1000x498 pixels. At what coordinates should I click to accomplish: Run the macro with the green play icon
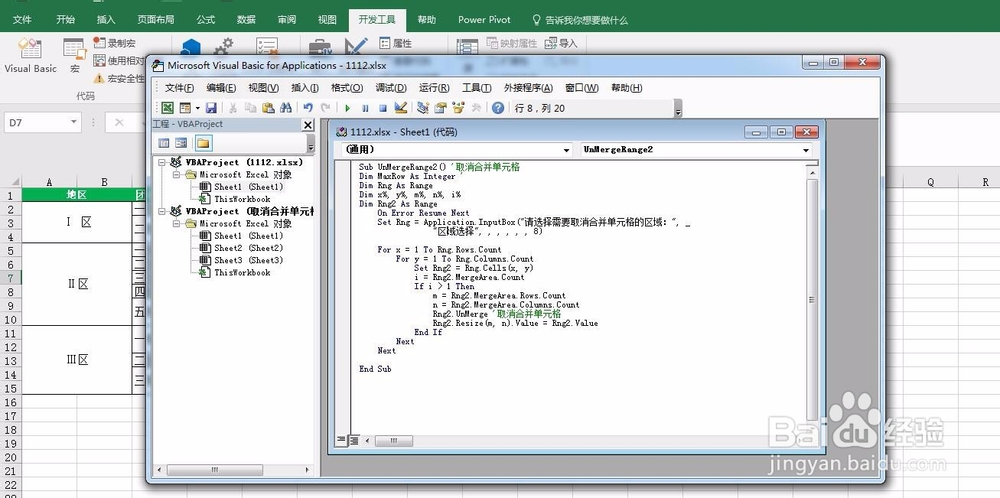coord(348,108)
